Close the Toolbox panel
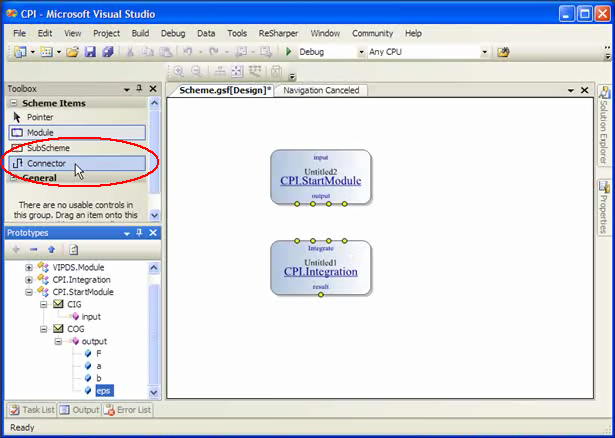 [153, 89]
